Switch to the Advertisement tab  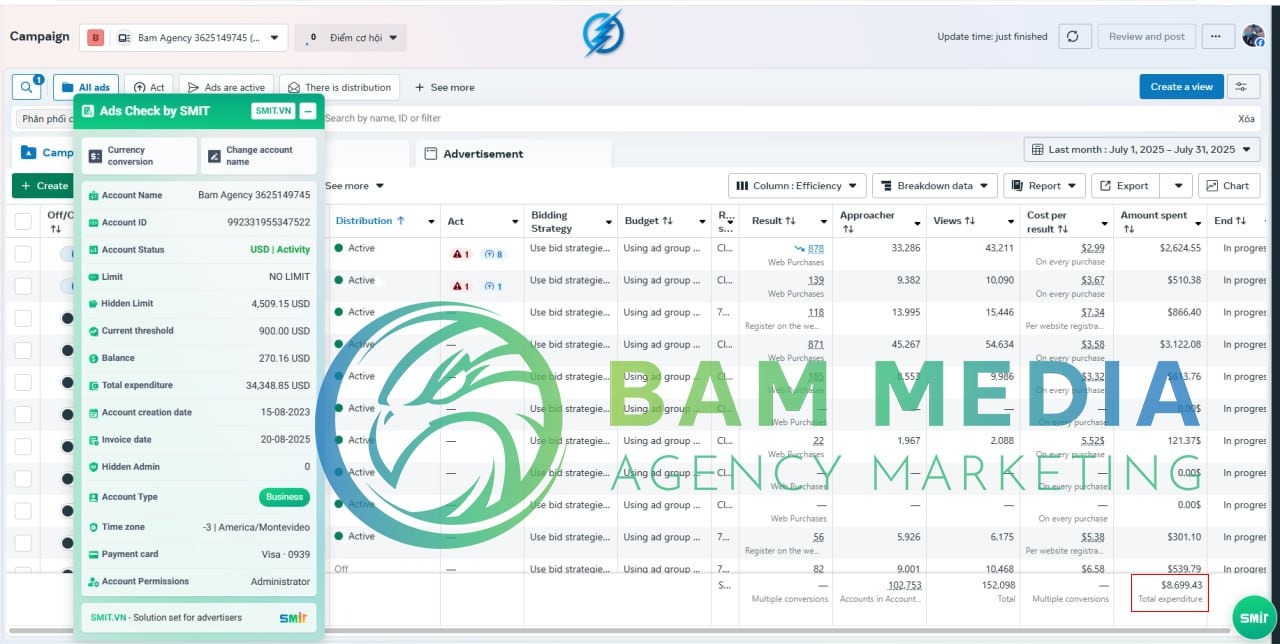(x=512, y=154)
